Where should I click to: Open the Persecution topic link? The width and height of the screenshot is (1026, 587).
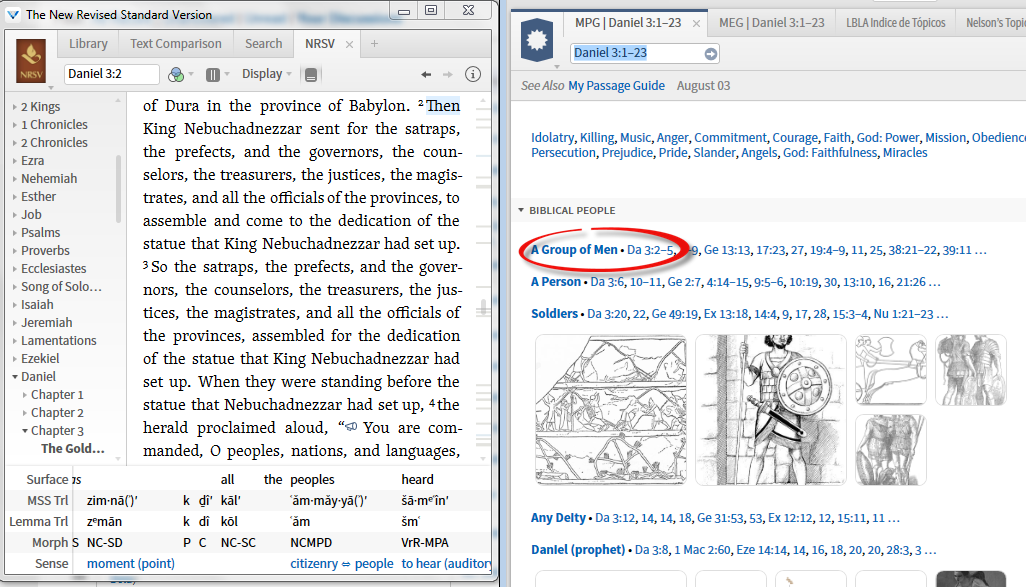point(563,152)
